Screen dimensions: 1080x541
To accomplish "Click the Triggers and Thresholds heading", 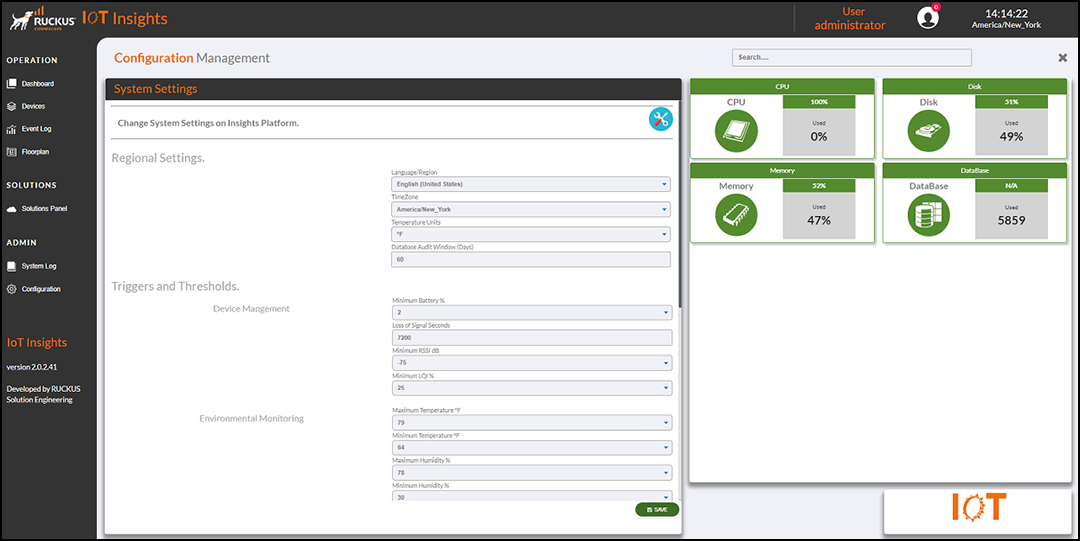I will (x=175, y=286).
